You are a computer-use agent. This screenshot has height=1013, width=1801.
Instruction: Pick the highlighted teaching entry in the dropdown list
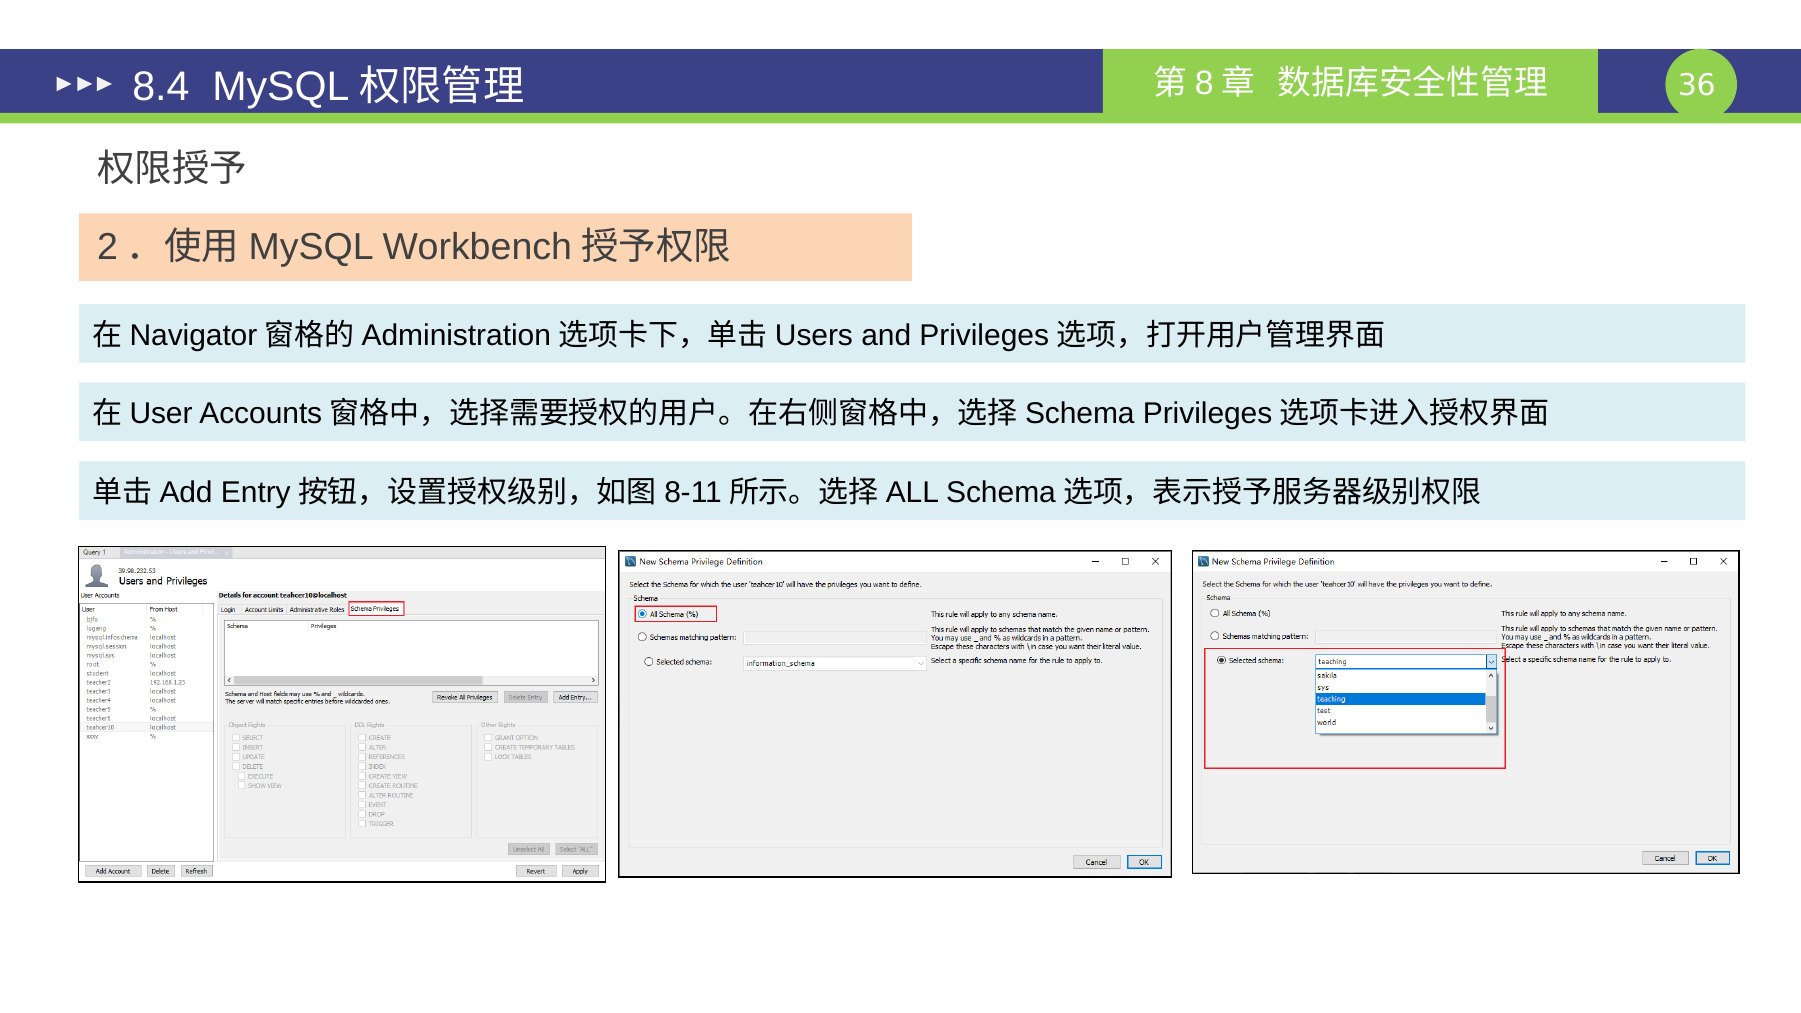[1400, 699]
